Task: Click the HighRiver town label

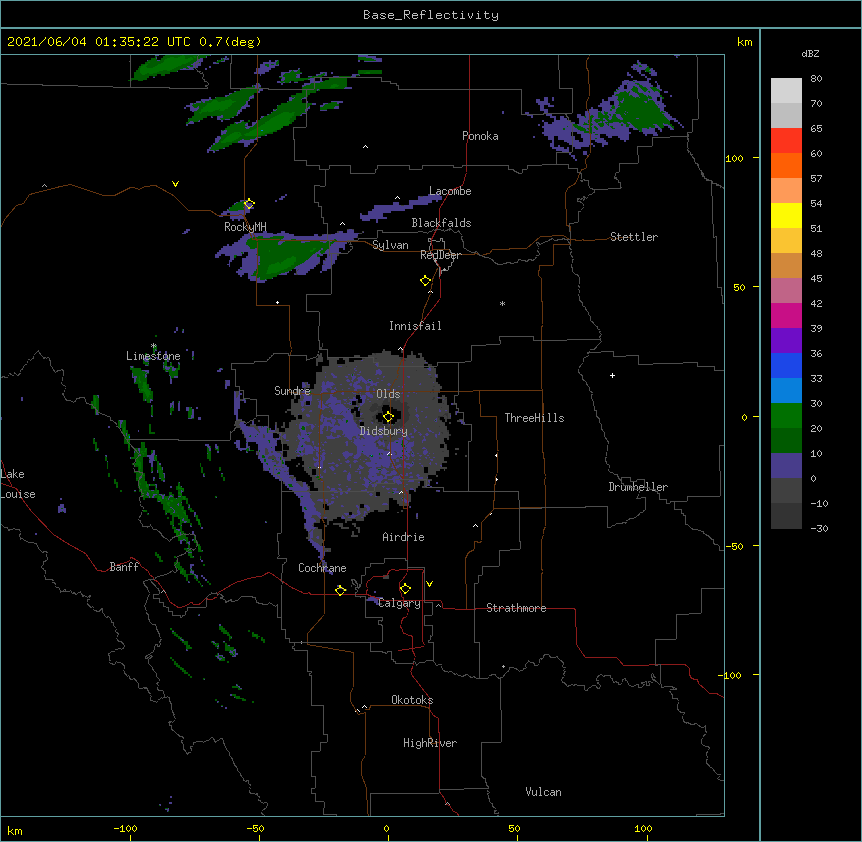Action: (x=430, y=743)
